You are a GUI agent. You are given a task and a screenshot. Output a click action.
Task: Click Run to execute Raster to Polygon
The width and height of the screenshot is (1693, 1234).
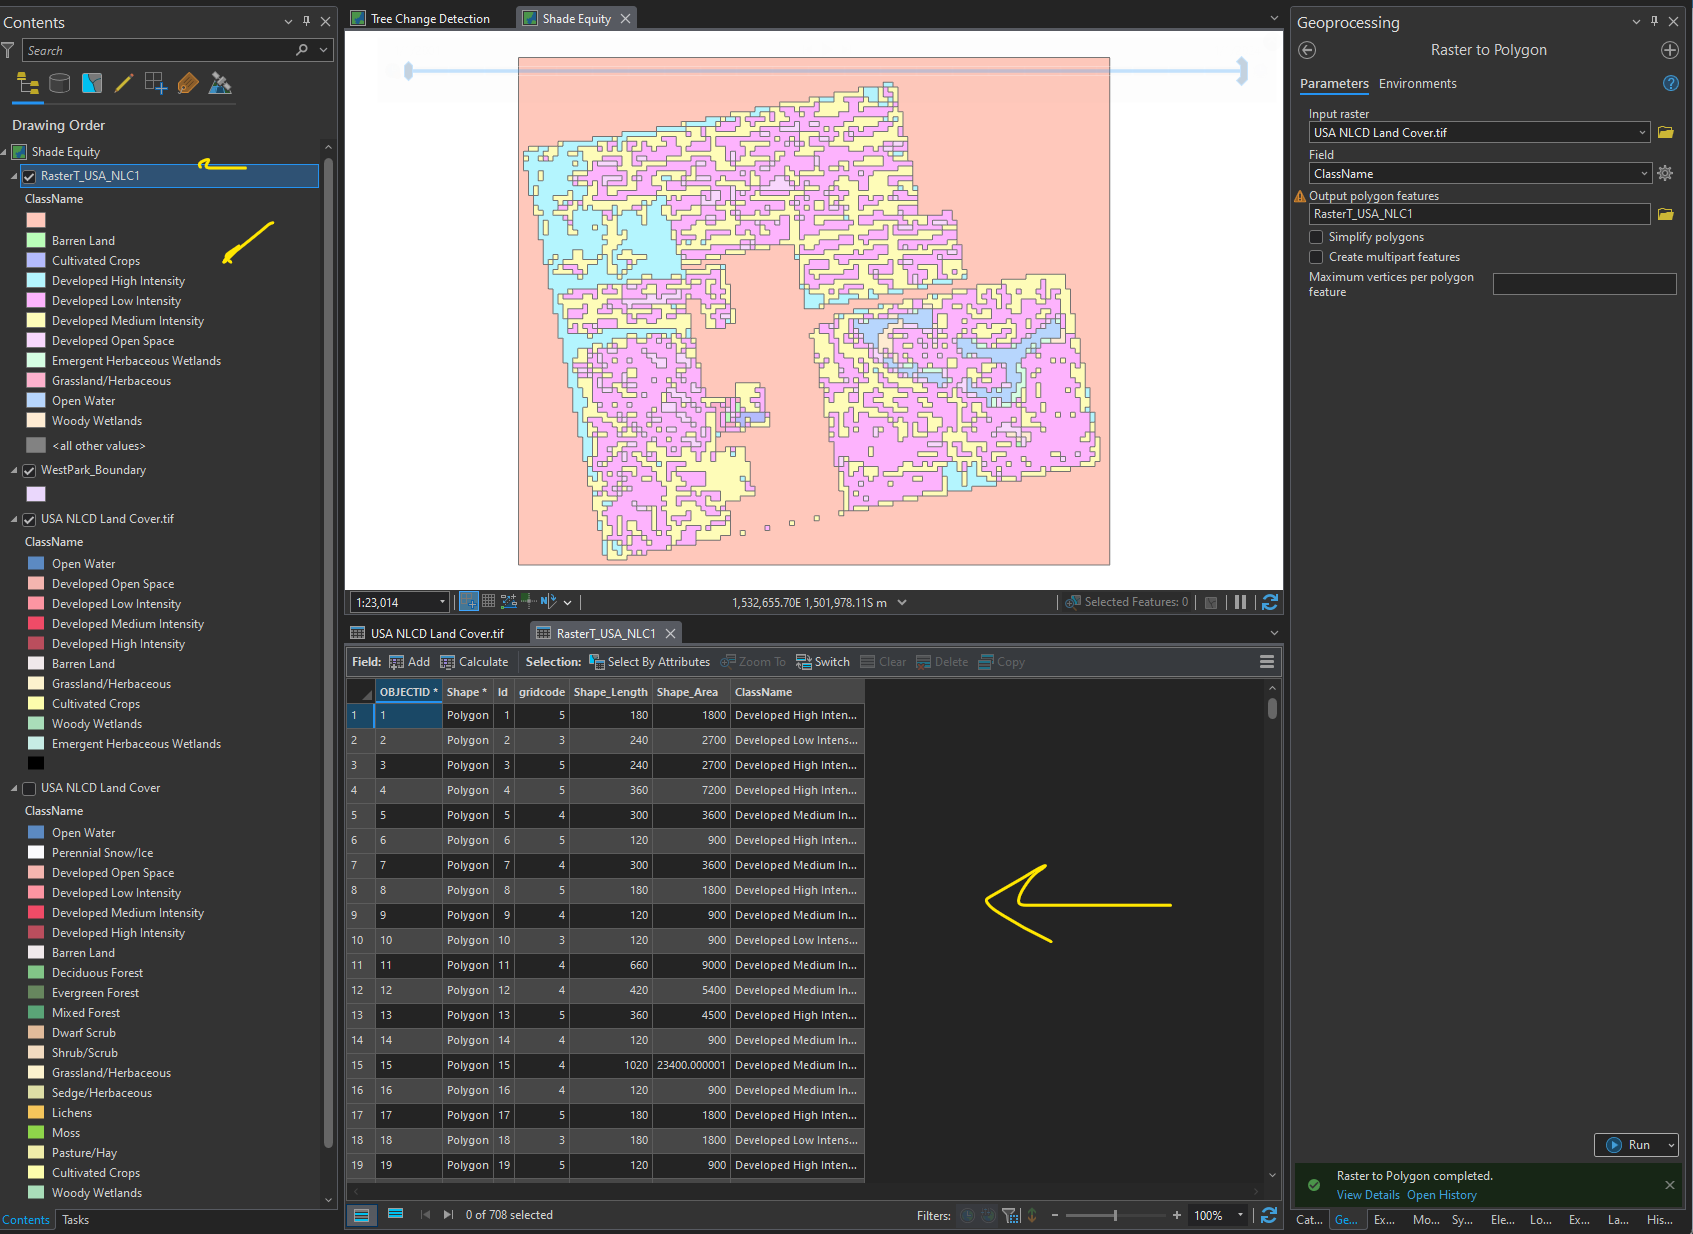click(x=1634, y=1145)
